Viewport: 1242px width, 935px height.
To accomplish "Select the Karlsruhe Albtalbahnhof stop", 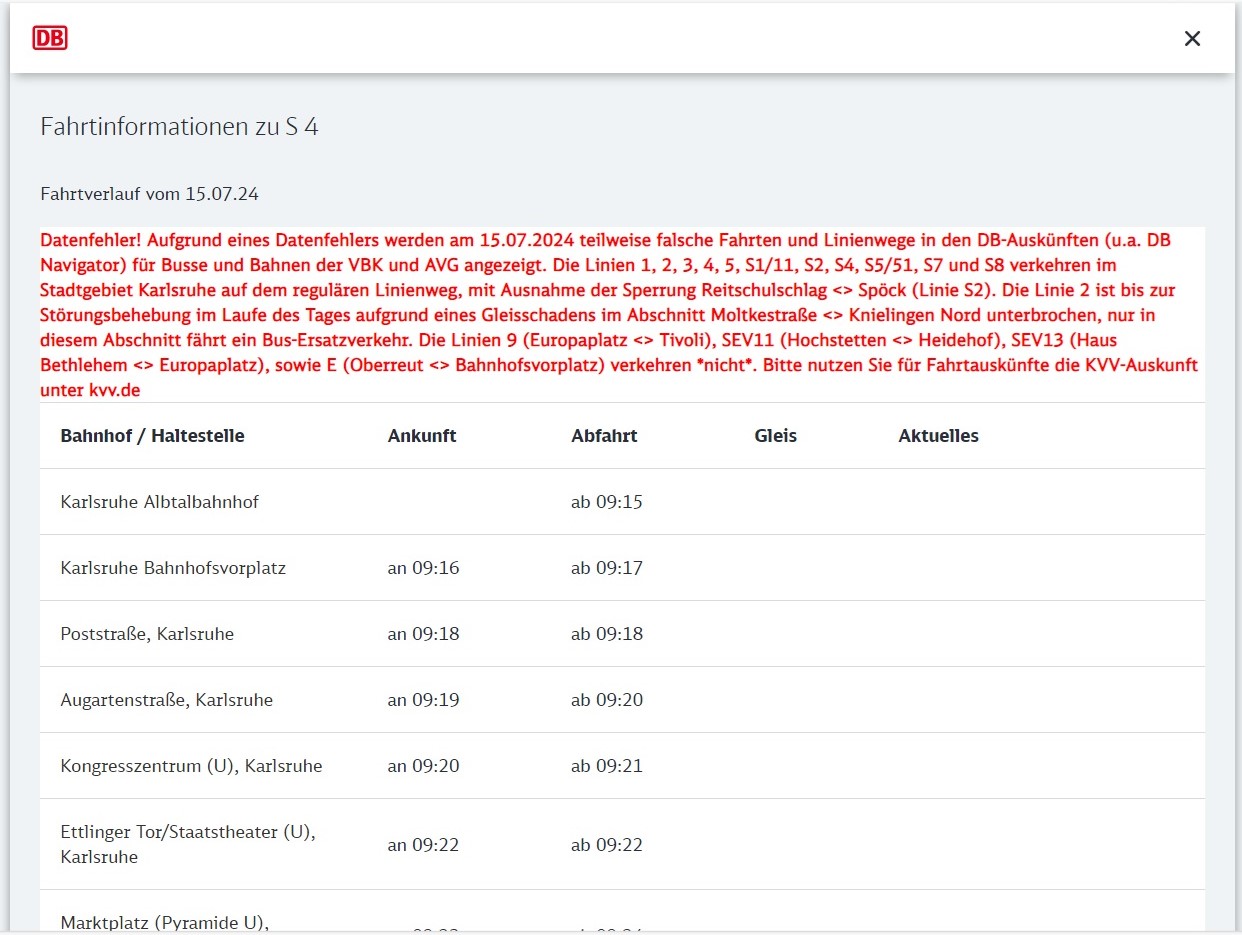I will point(159,502).
